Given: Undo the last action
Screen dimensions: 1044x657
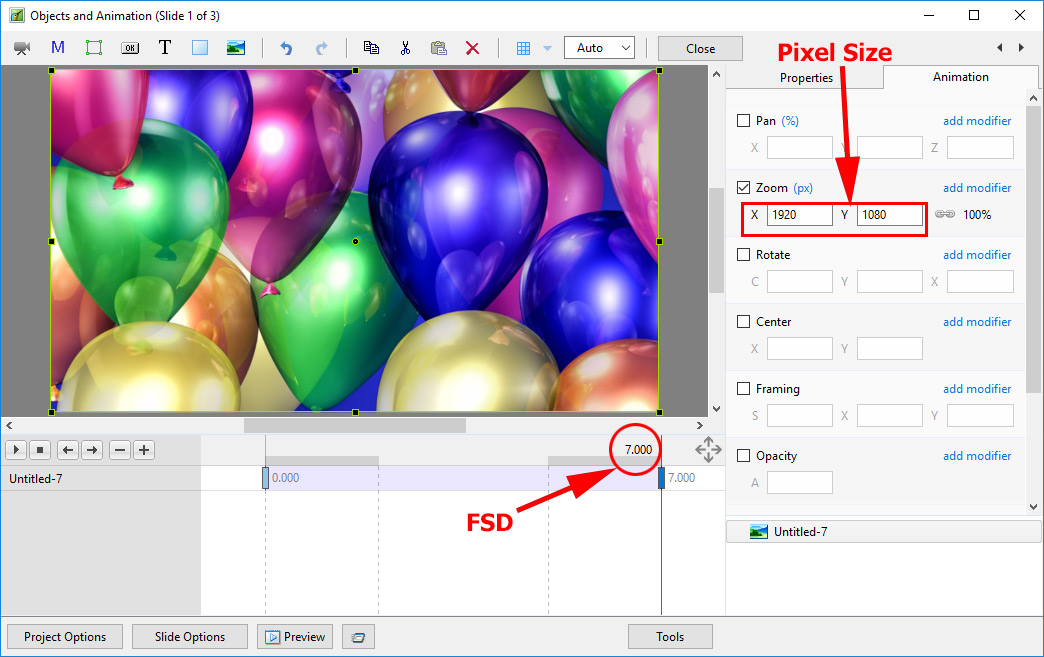Looking at the screenshot, I should 287,48.
